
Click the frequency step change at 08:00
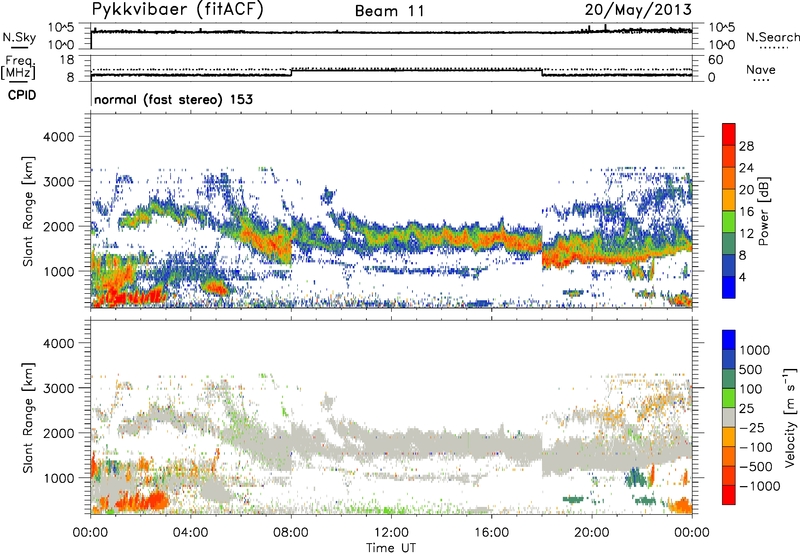coord(291,72)
